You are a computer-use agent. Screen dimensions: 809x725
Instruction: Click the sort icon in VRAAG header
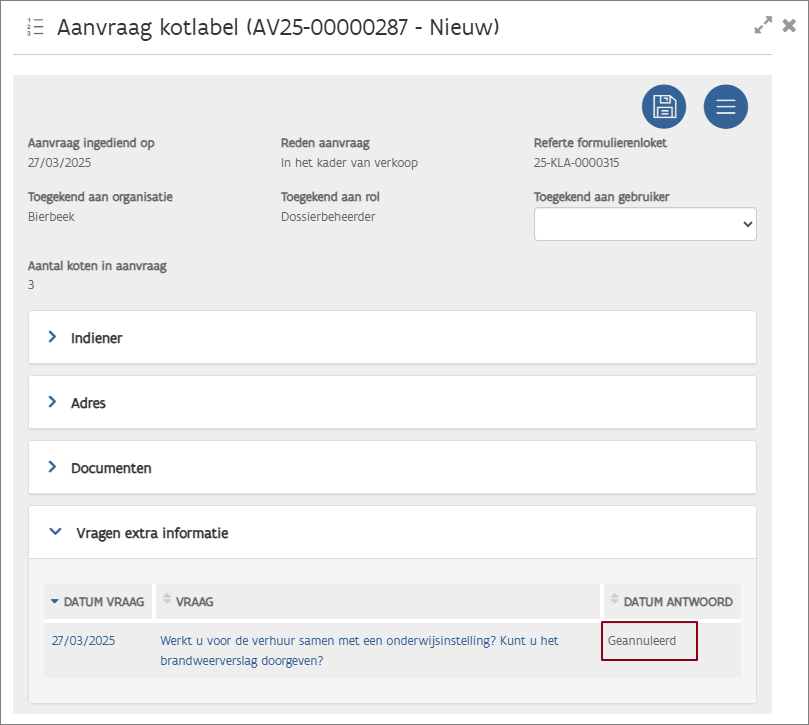[x=167, y=599]
